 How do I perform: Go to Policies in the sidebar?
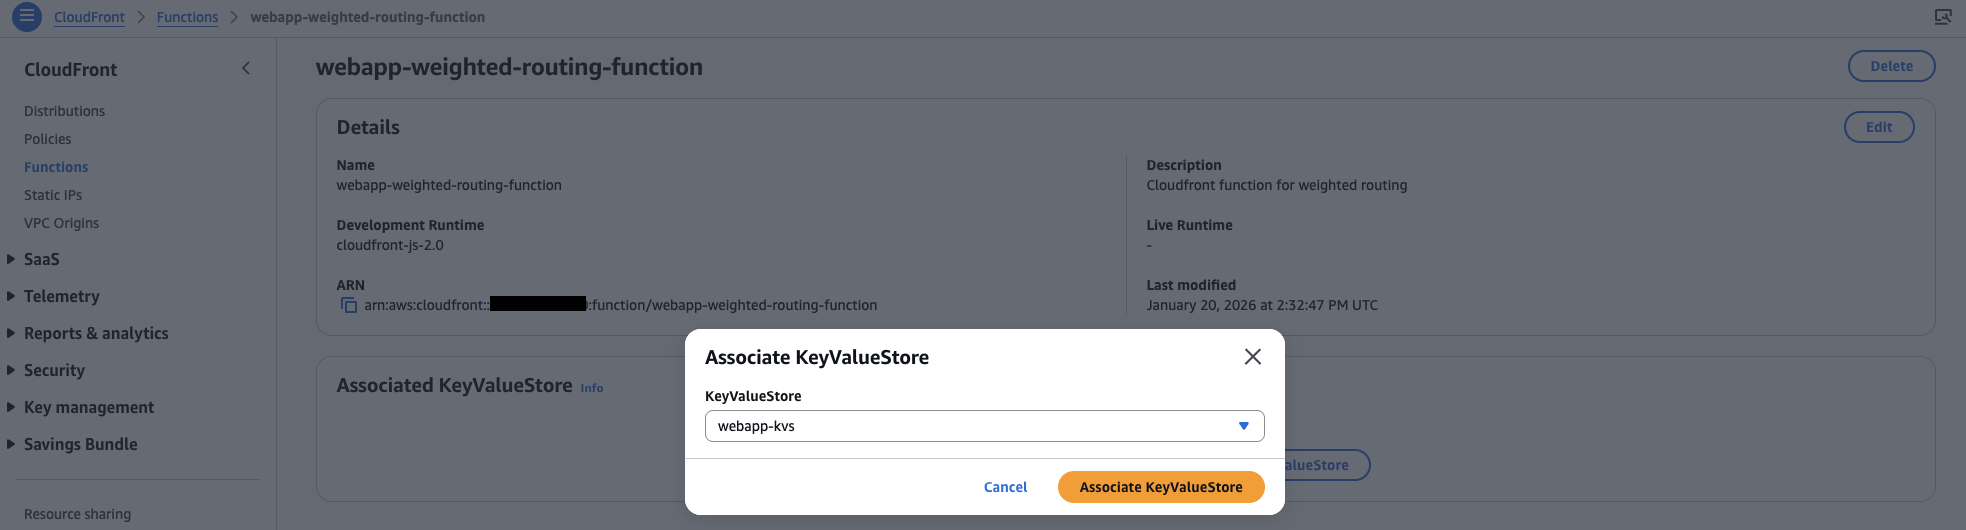(x=48, y=139)
